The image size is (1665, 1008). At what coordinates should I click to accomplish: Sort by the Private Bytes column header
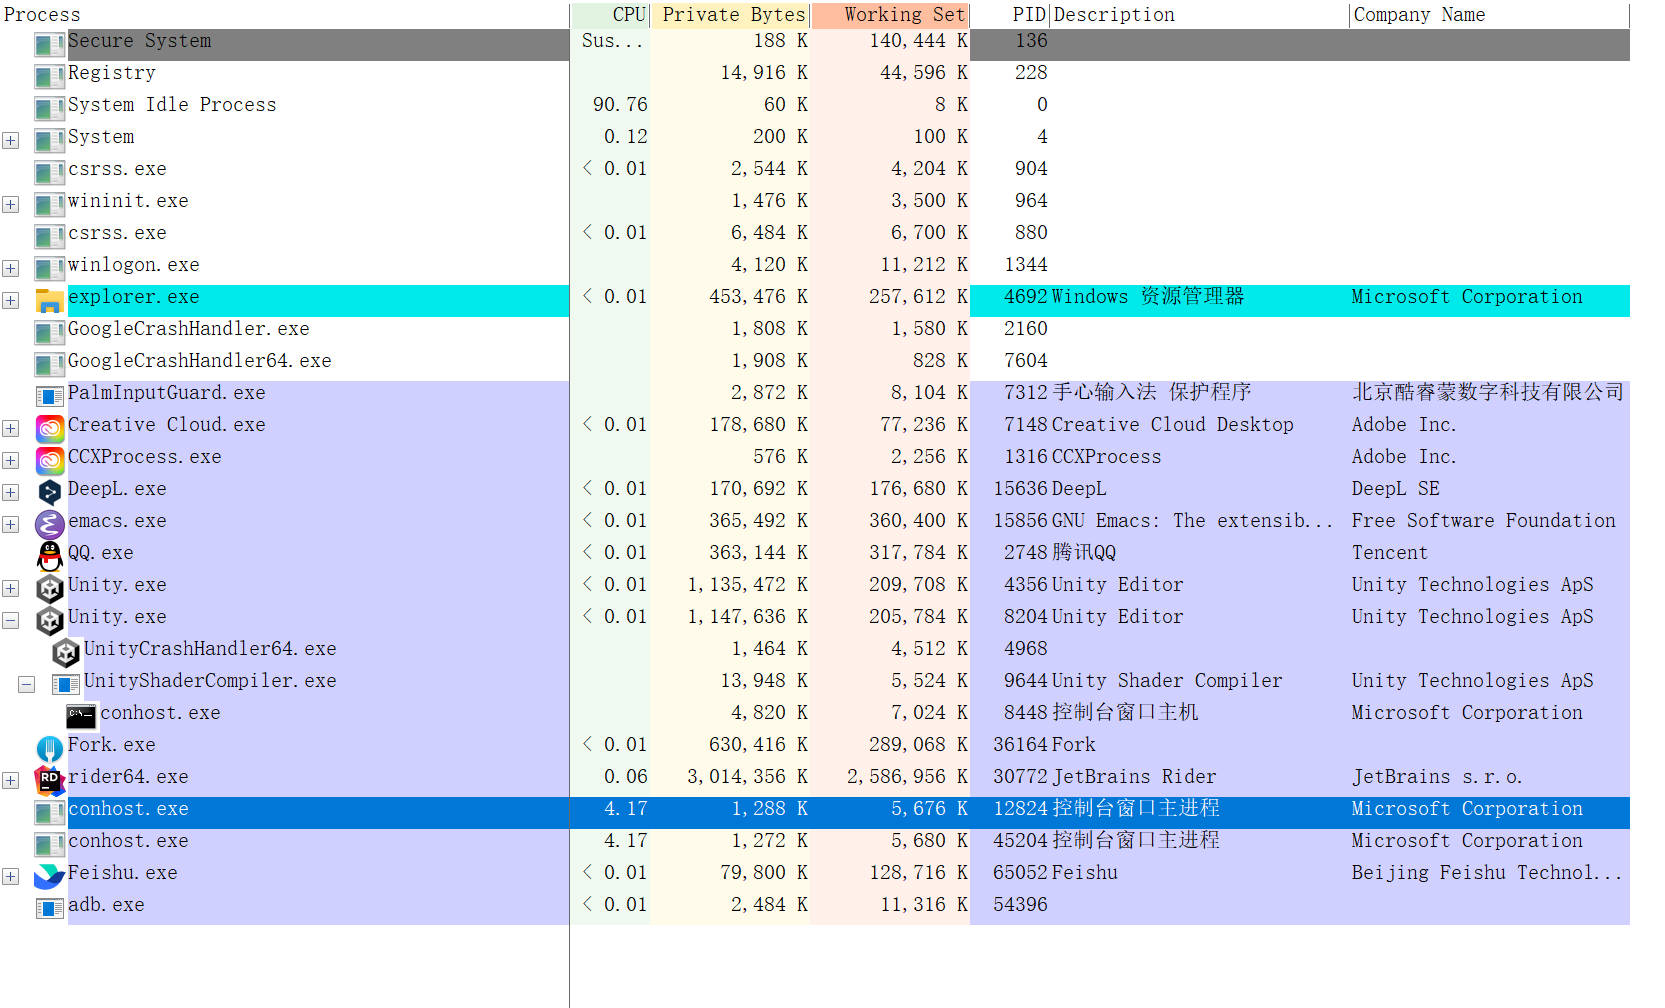click(730, 14)
